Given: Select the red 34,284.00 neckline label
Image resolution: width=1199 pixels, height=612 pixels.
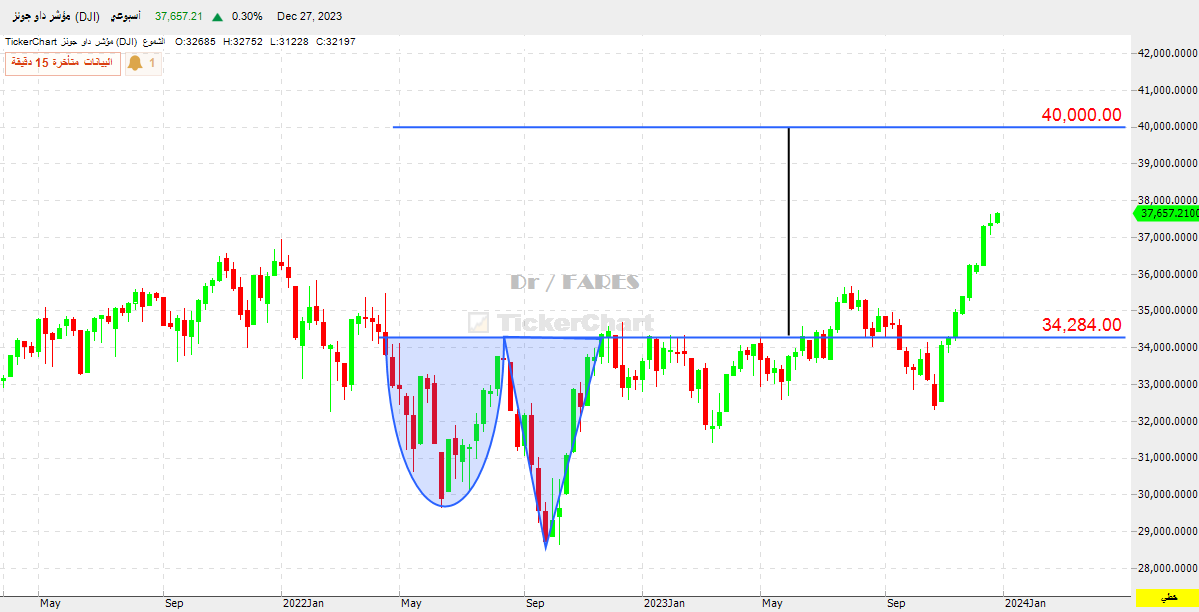Looking at the screenshot, I should tap(1081, 325).
